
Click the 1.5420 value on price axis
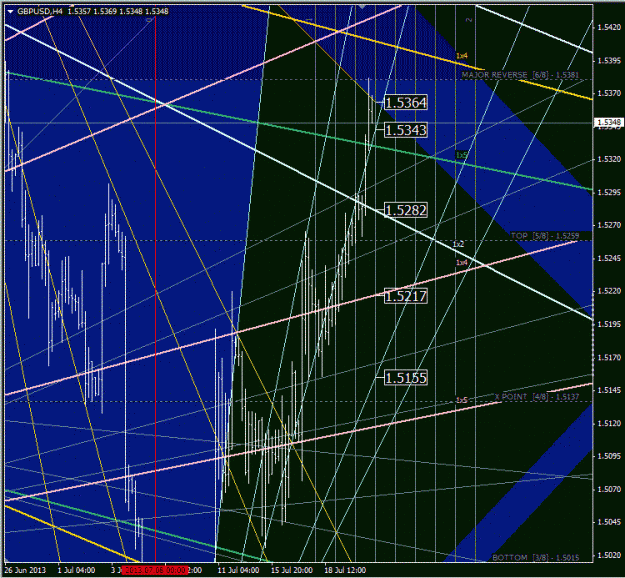tap(609, 28)
